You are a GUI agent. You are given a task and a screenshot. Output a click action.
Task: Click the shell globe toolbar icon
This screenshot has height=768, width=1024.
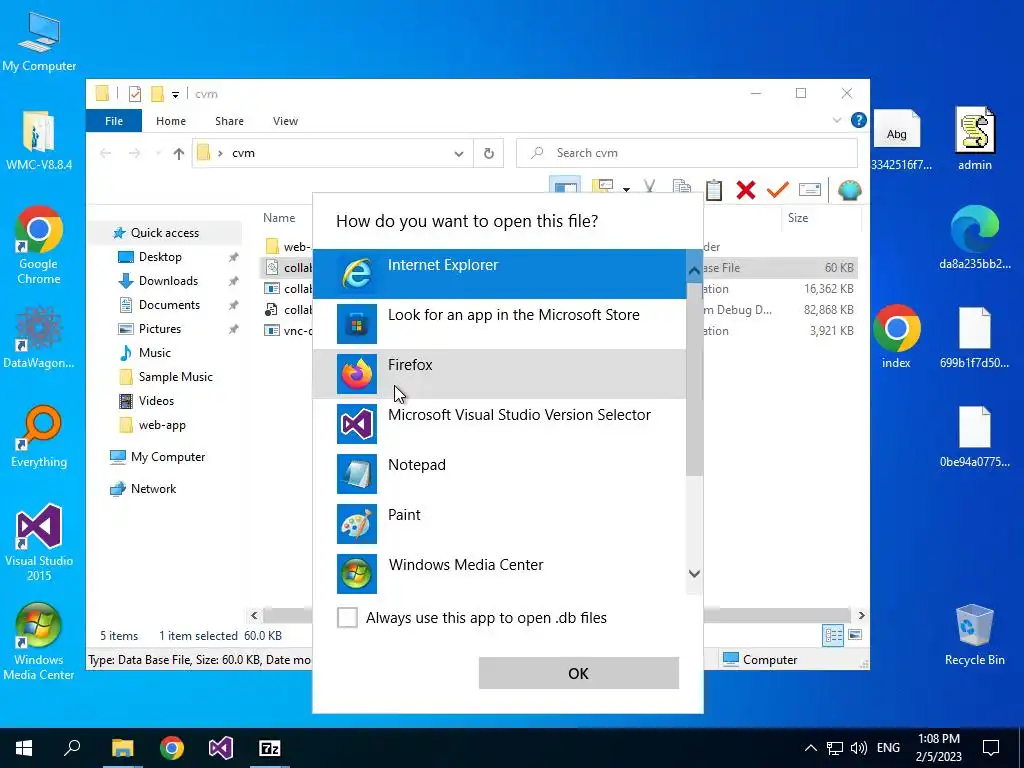[850, 190]
